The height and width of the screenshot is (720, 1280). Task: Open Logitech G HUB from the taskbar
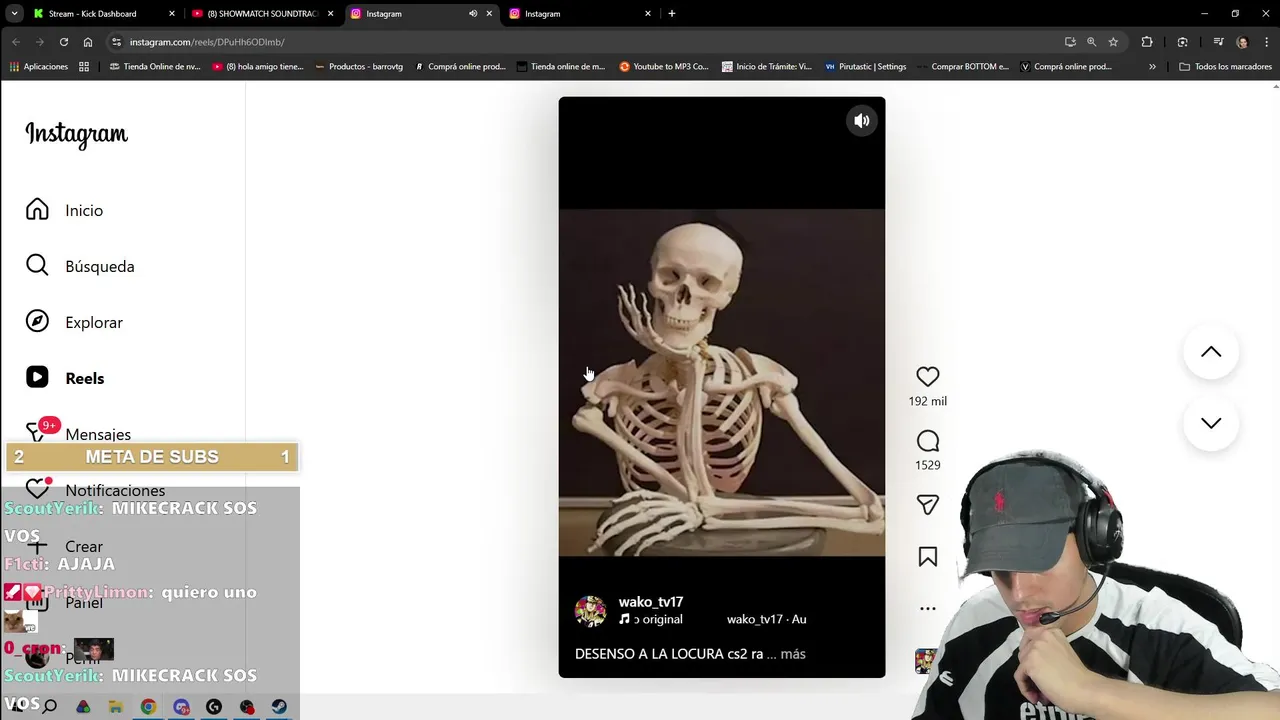(x=213, y=707)
